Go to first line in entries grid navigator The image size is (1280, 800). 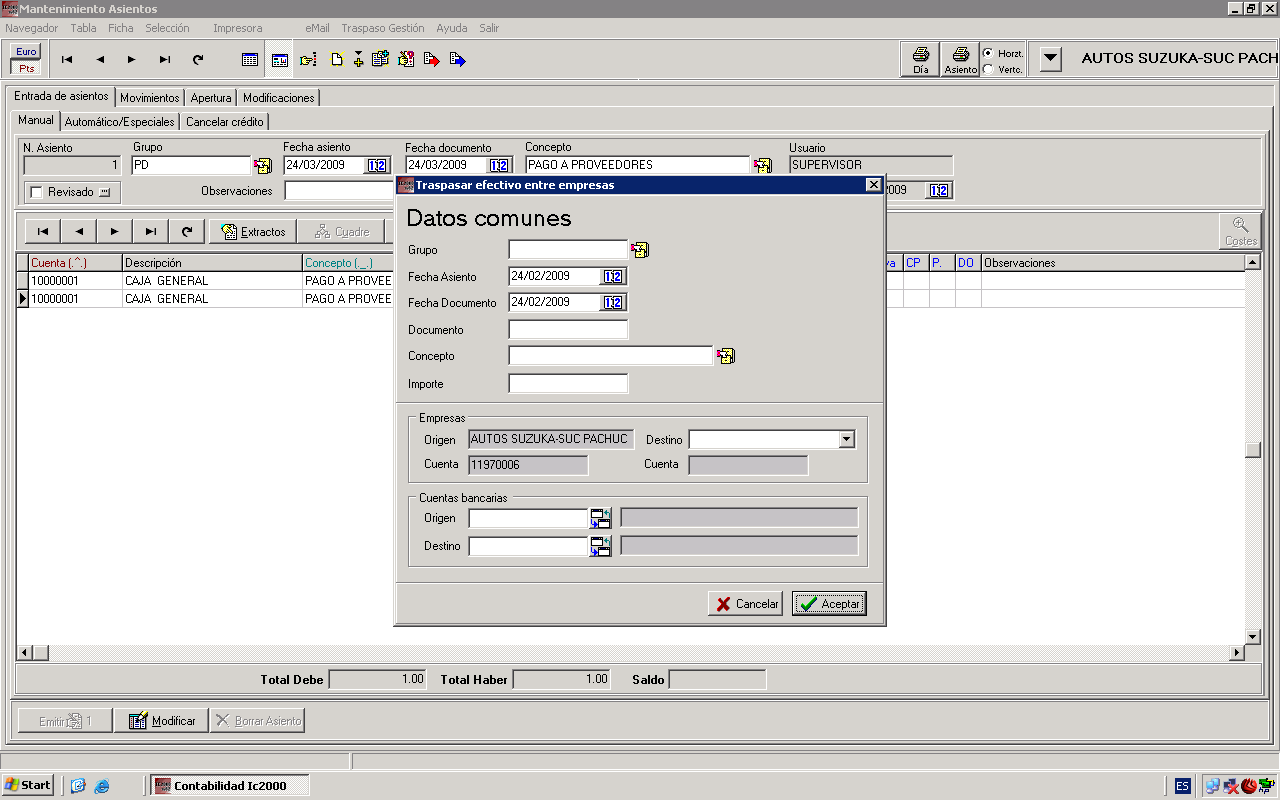[43, 231]
